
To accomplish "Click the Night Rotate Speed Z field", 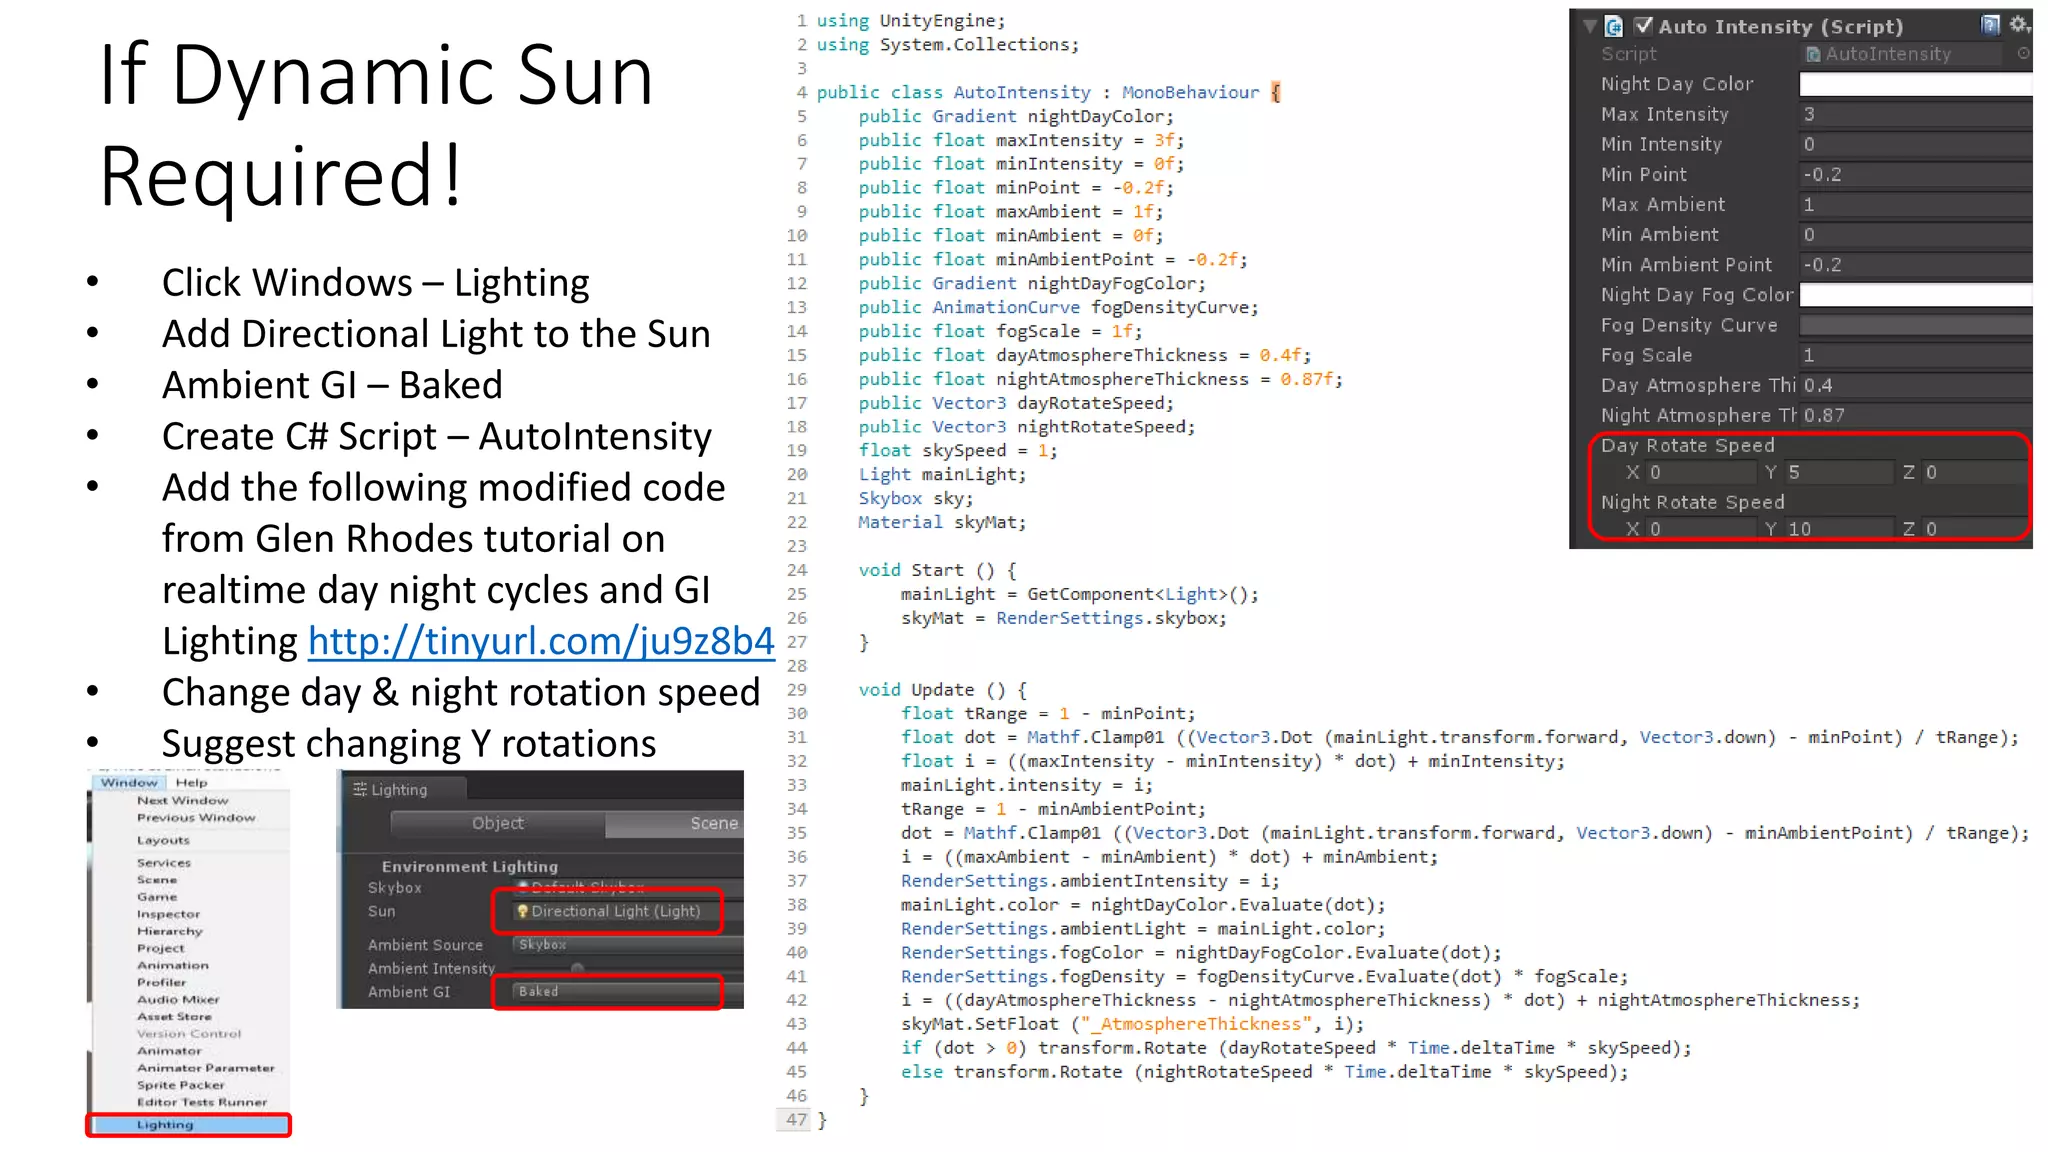I will pos(1975,529).
